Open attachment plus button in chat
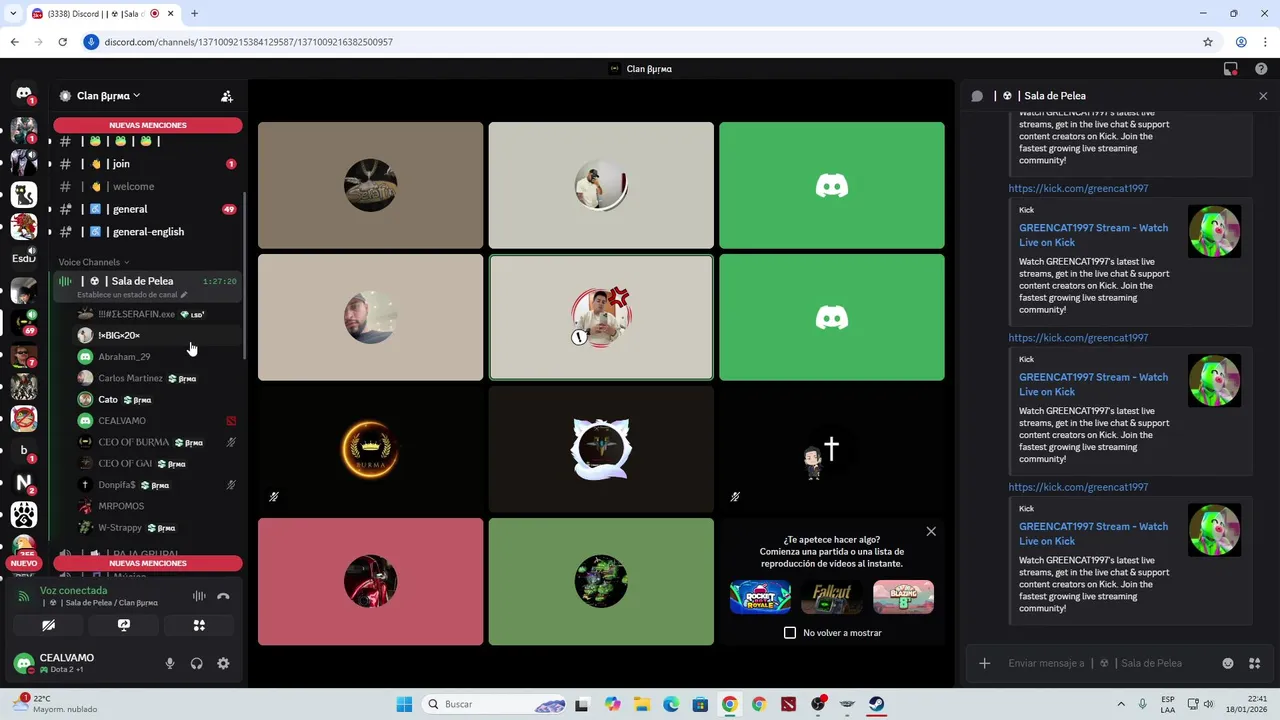Image resolution: width=1280 pixels, height=720 pixels. [984, 663]
